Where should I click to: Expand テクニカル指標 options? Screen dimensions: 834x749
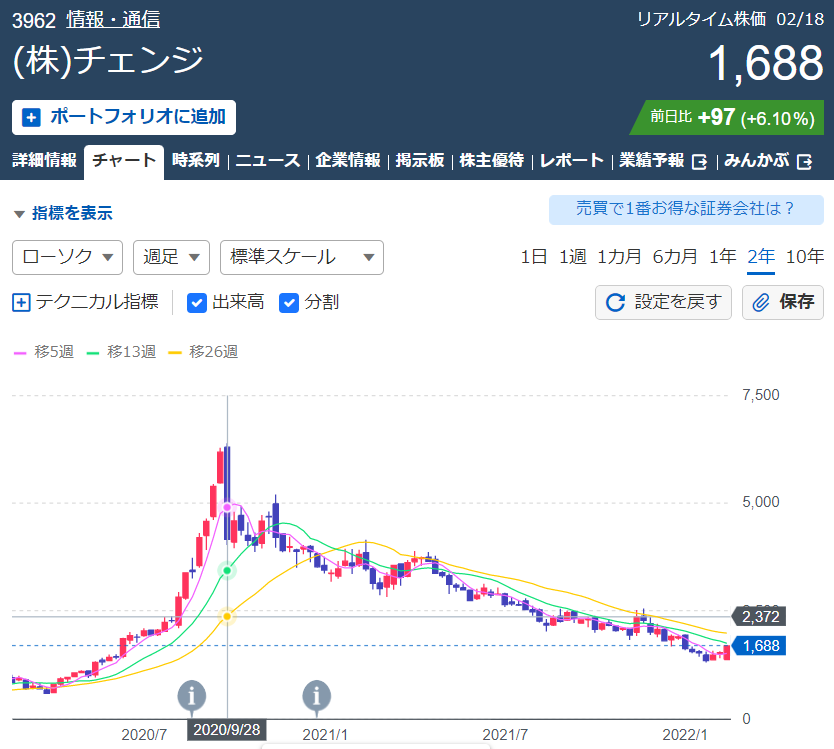coord(85,303)
